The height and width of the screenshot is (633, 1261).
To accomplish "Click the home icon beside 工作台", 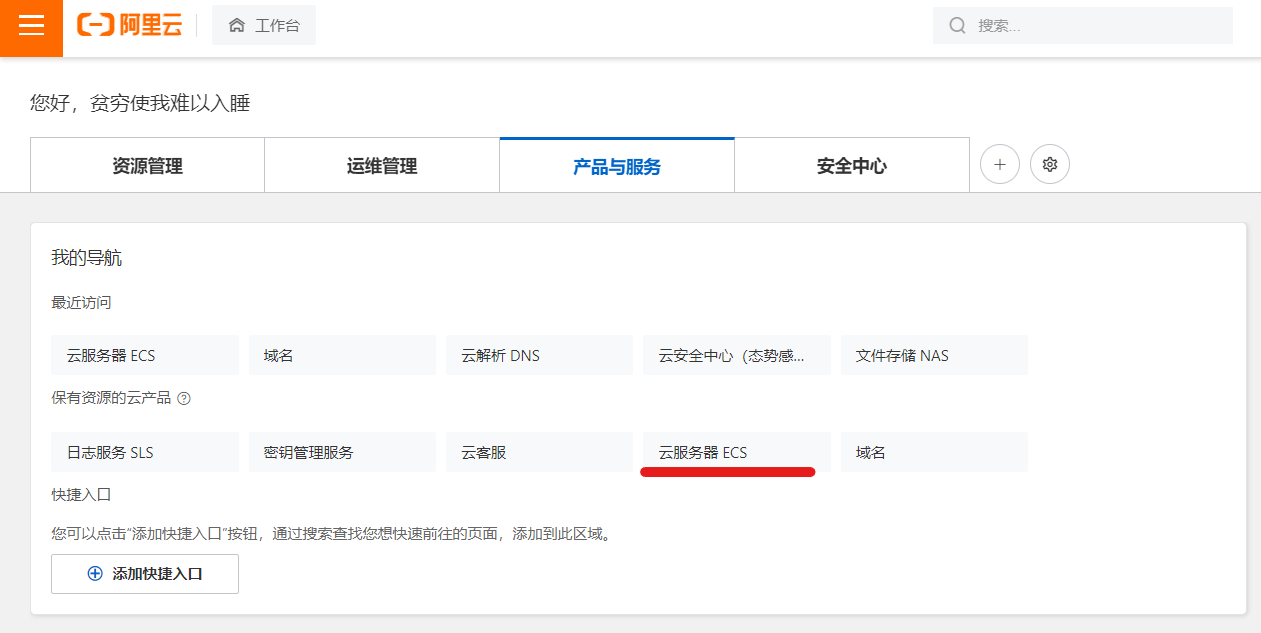I will click(x=236, y=26).
